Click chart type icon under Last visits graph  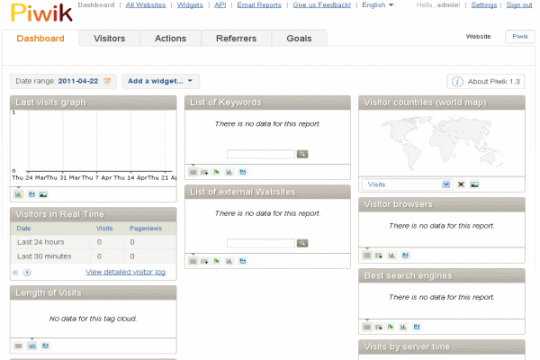pos(18,194)
